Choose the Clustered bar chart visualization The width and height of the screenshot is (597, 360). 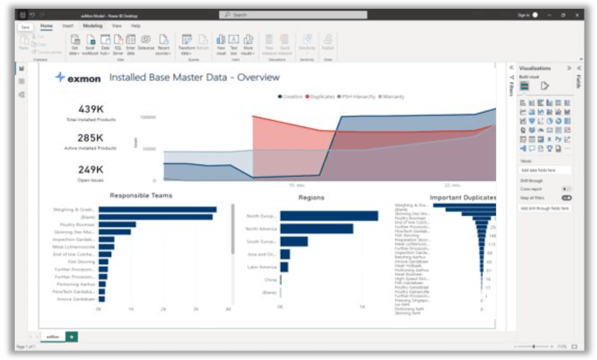(540, 103)
